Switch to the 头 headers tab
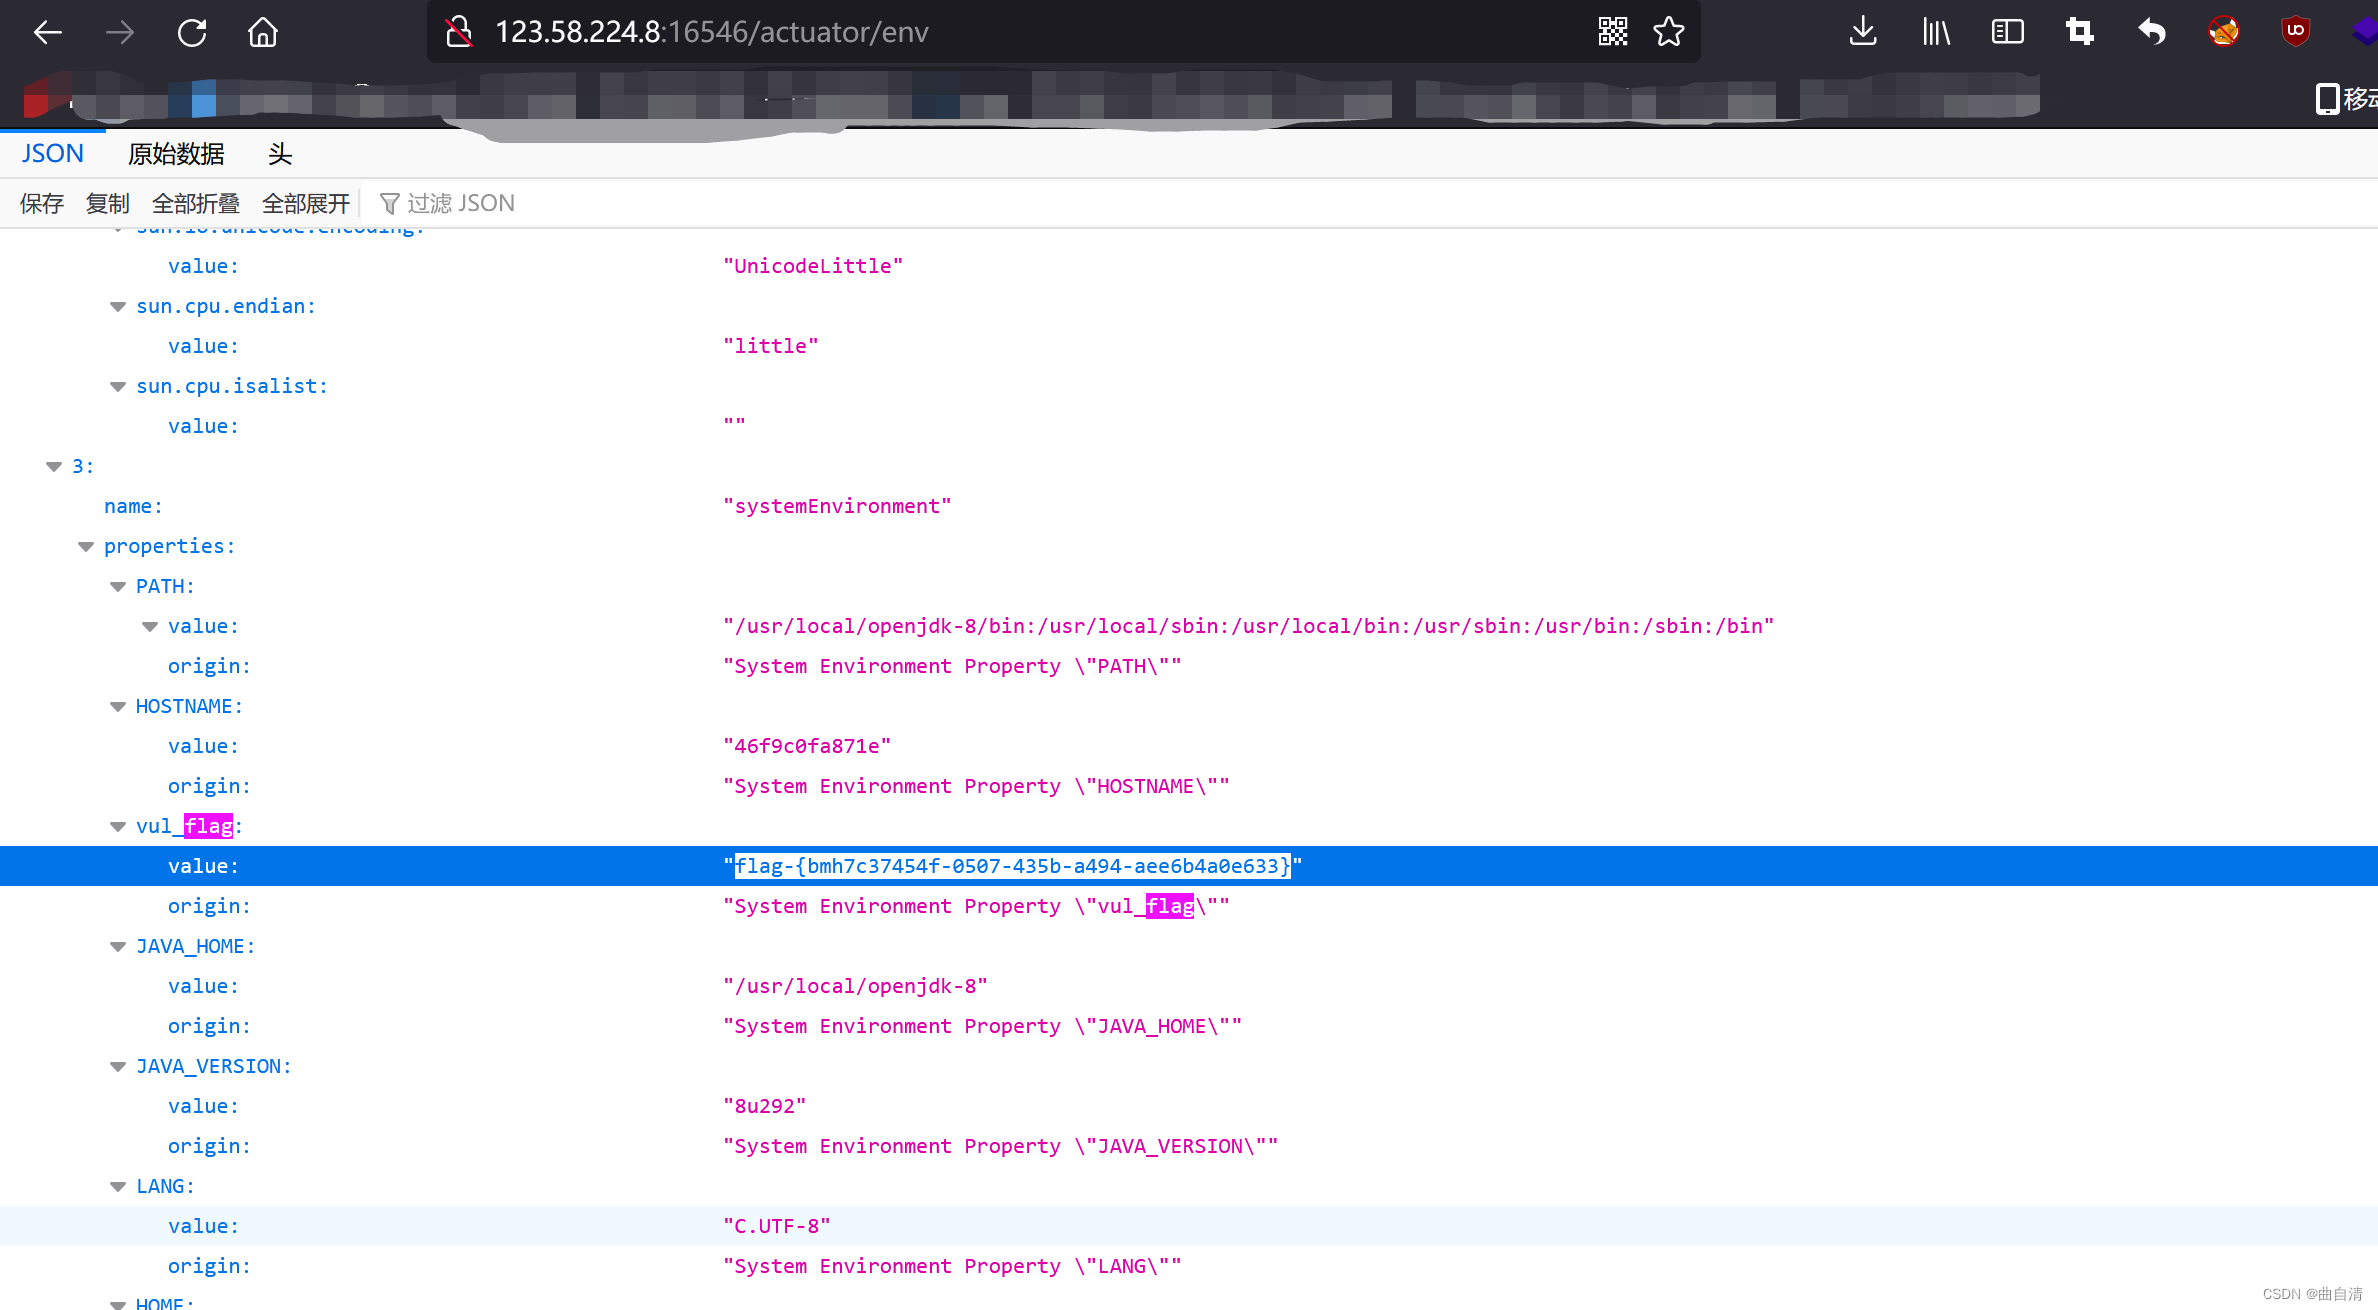 (280, 154)
